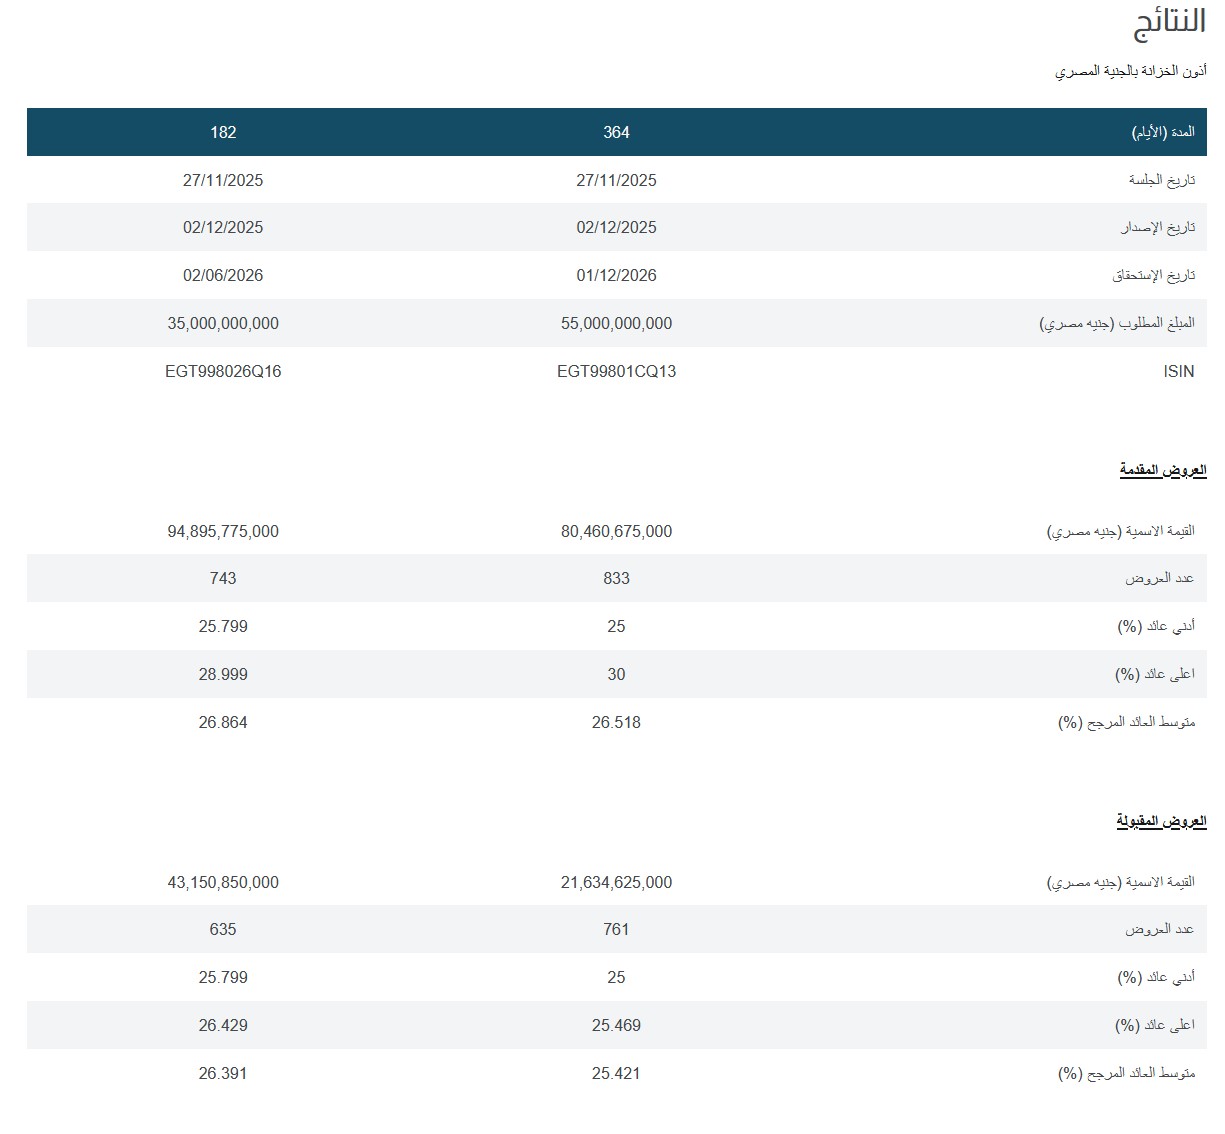The width and height of the screenshot is (1225, 1134).
Task: Select the required amount 35,000,000,000
Action: point(223,323)
